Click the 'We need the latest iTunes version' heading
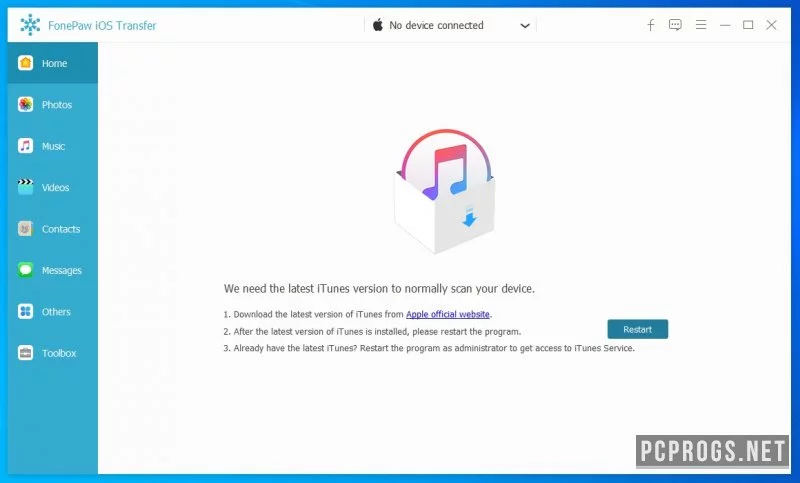This screenshot has height=483, width=800. tap(379, 289)
